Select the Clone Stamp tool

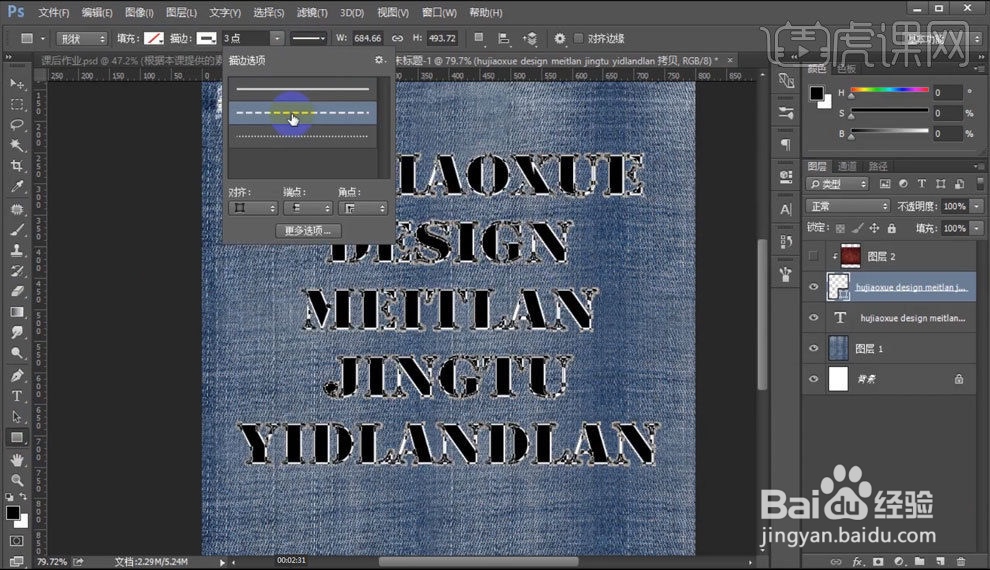[x=17, y=250]
